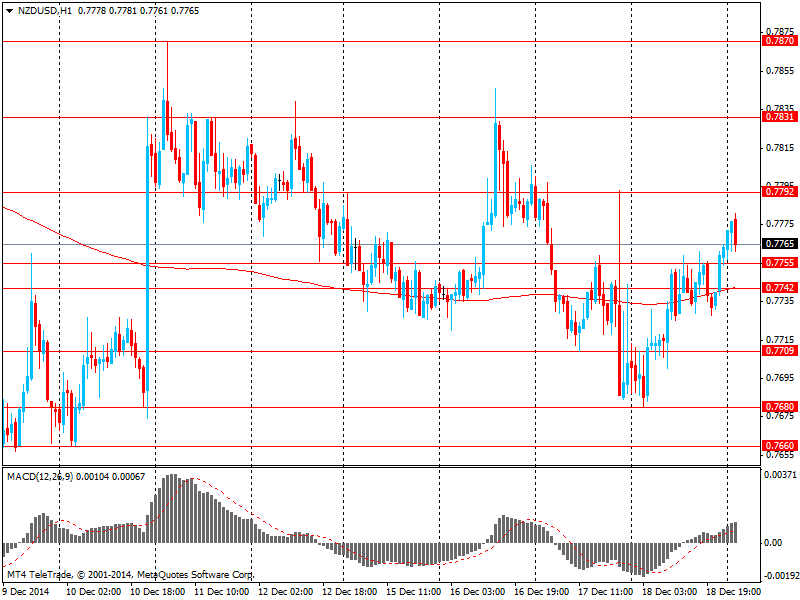This screenshot has width=800, height=600.
Task: Select the 0.7709 support level label
Action: coord(779,351)
